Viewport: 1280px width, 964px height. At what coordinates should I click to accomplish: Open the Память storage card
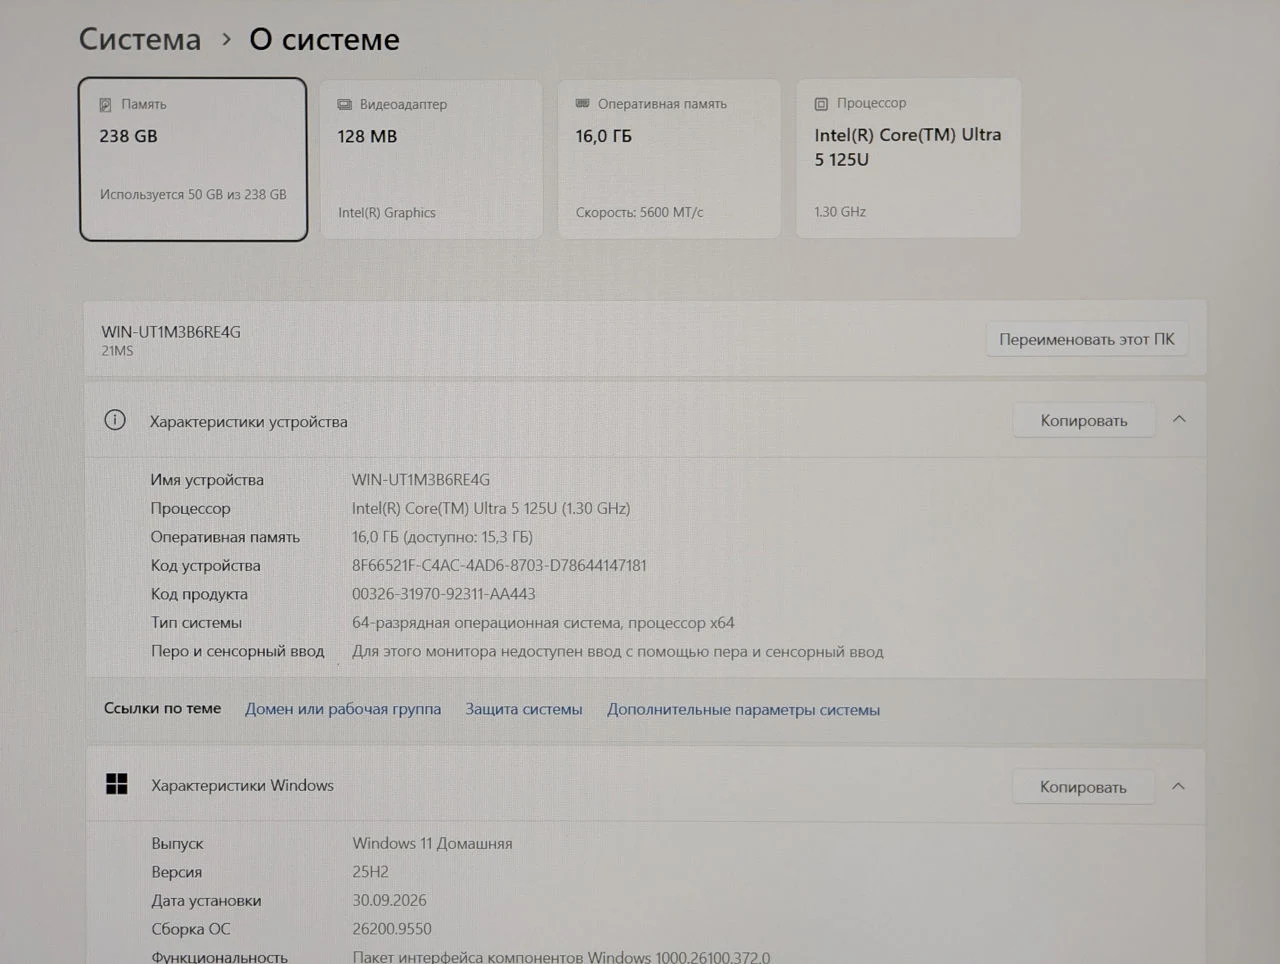click(193, 159)
